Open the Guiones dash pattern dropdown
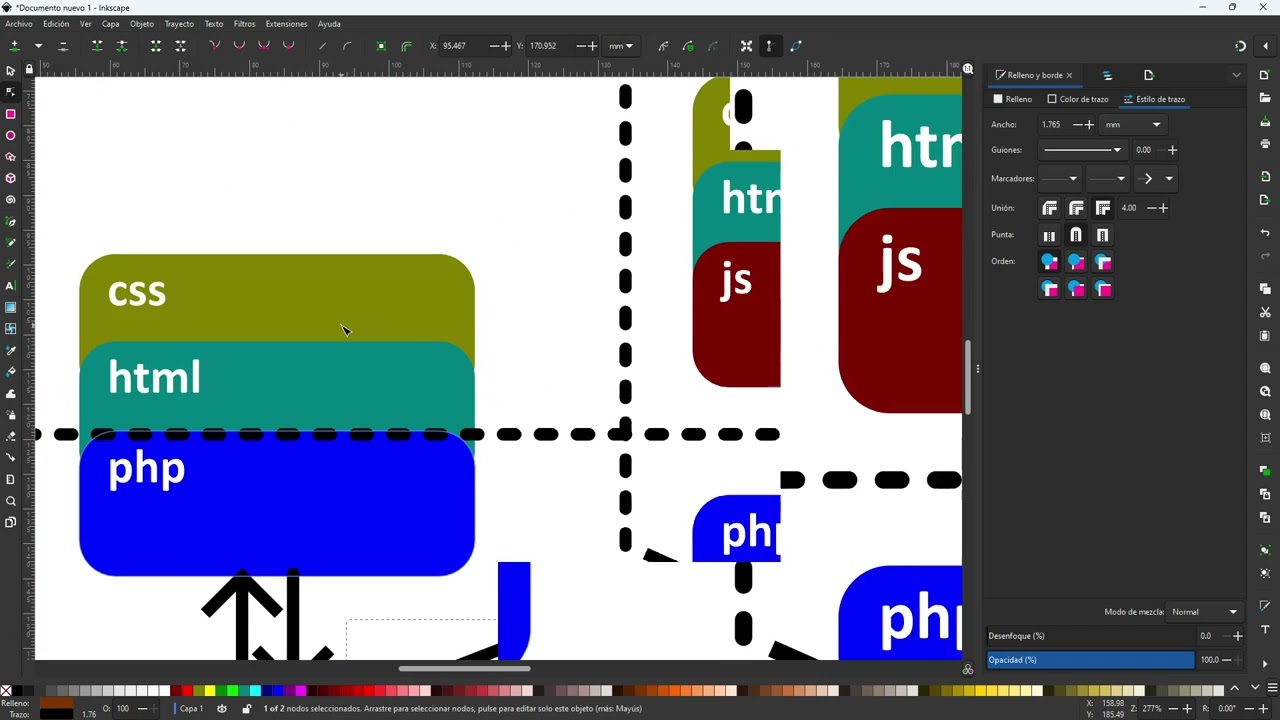Screen dimensions: 1280x720 pos(1081,150)
